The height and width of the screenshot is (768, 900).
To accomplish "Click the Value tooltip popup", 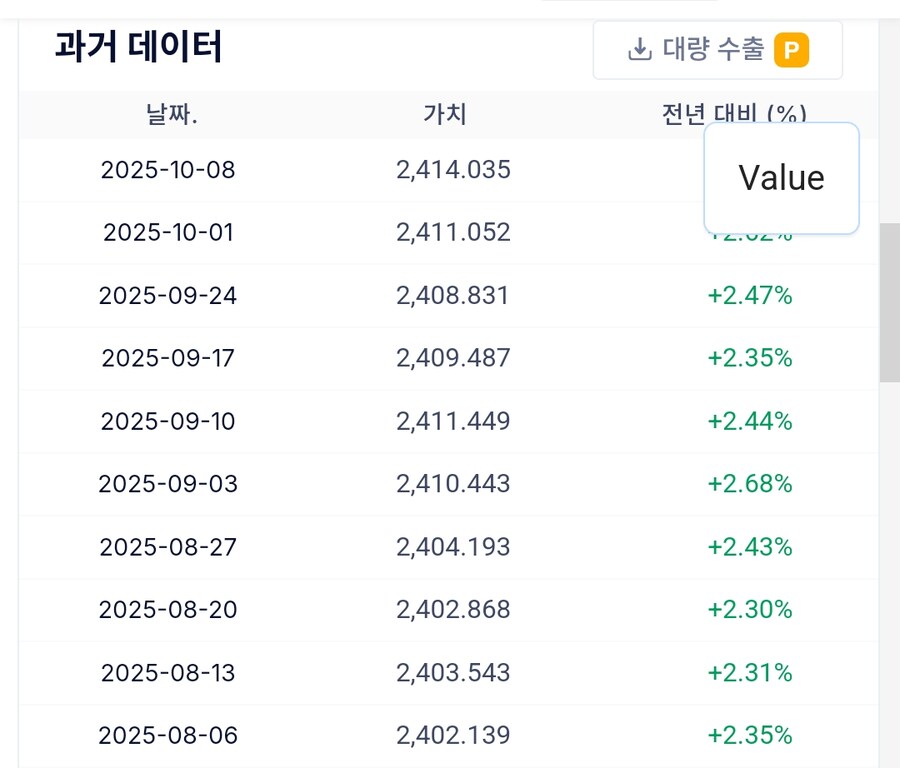I will pyautogui.click(x=781, y=178).
